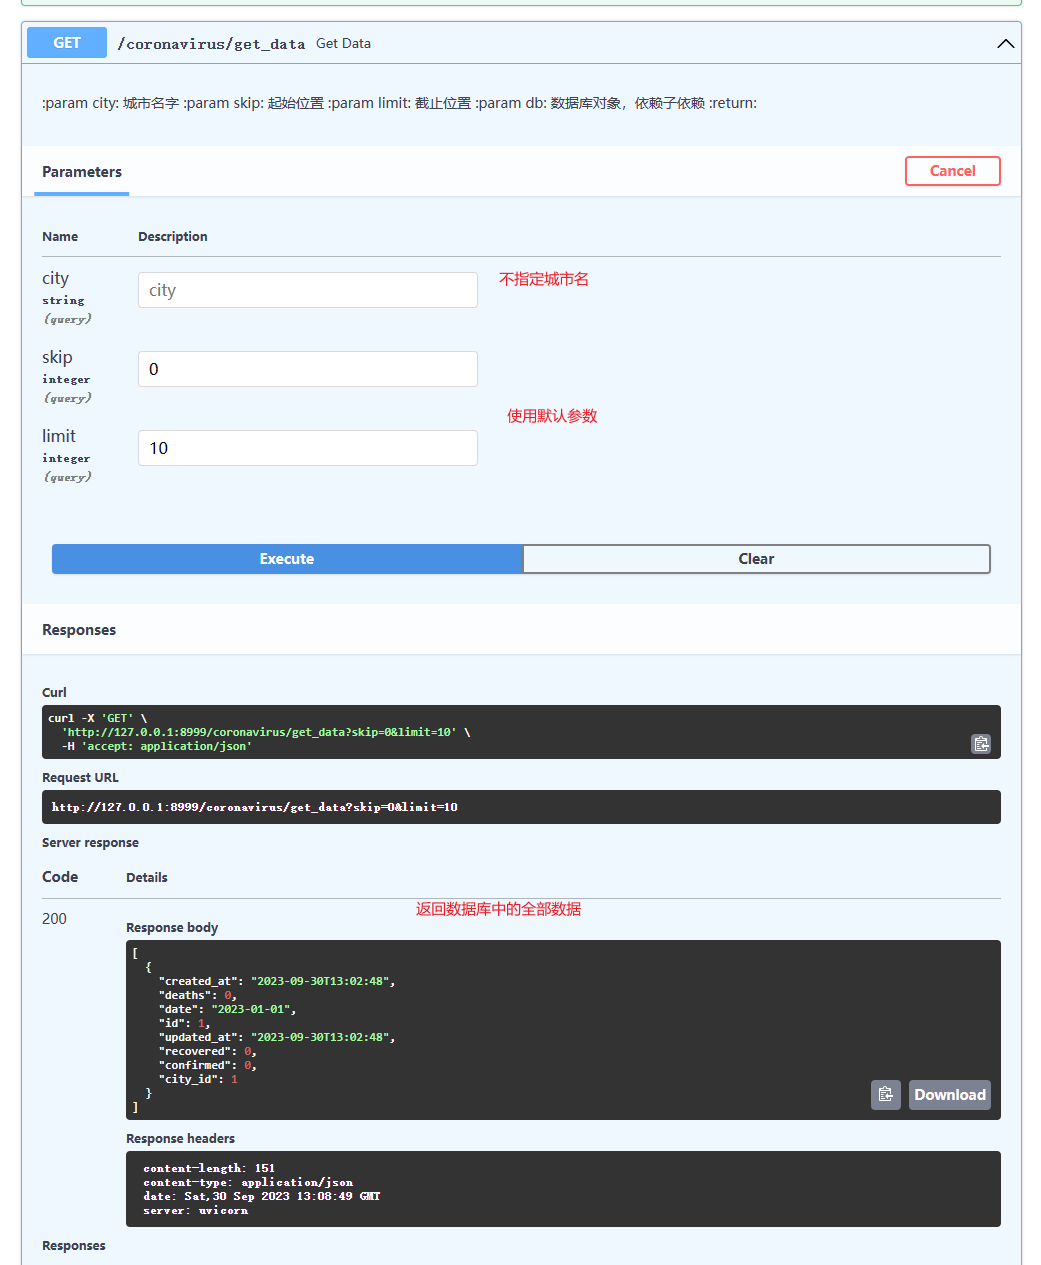1041x1265 pixels.
Task: Cancel the try-it-out mode
Action: pos(953,171)
